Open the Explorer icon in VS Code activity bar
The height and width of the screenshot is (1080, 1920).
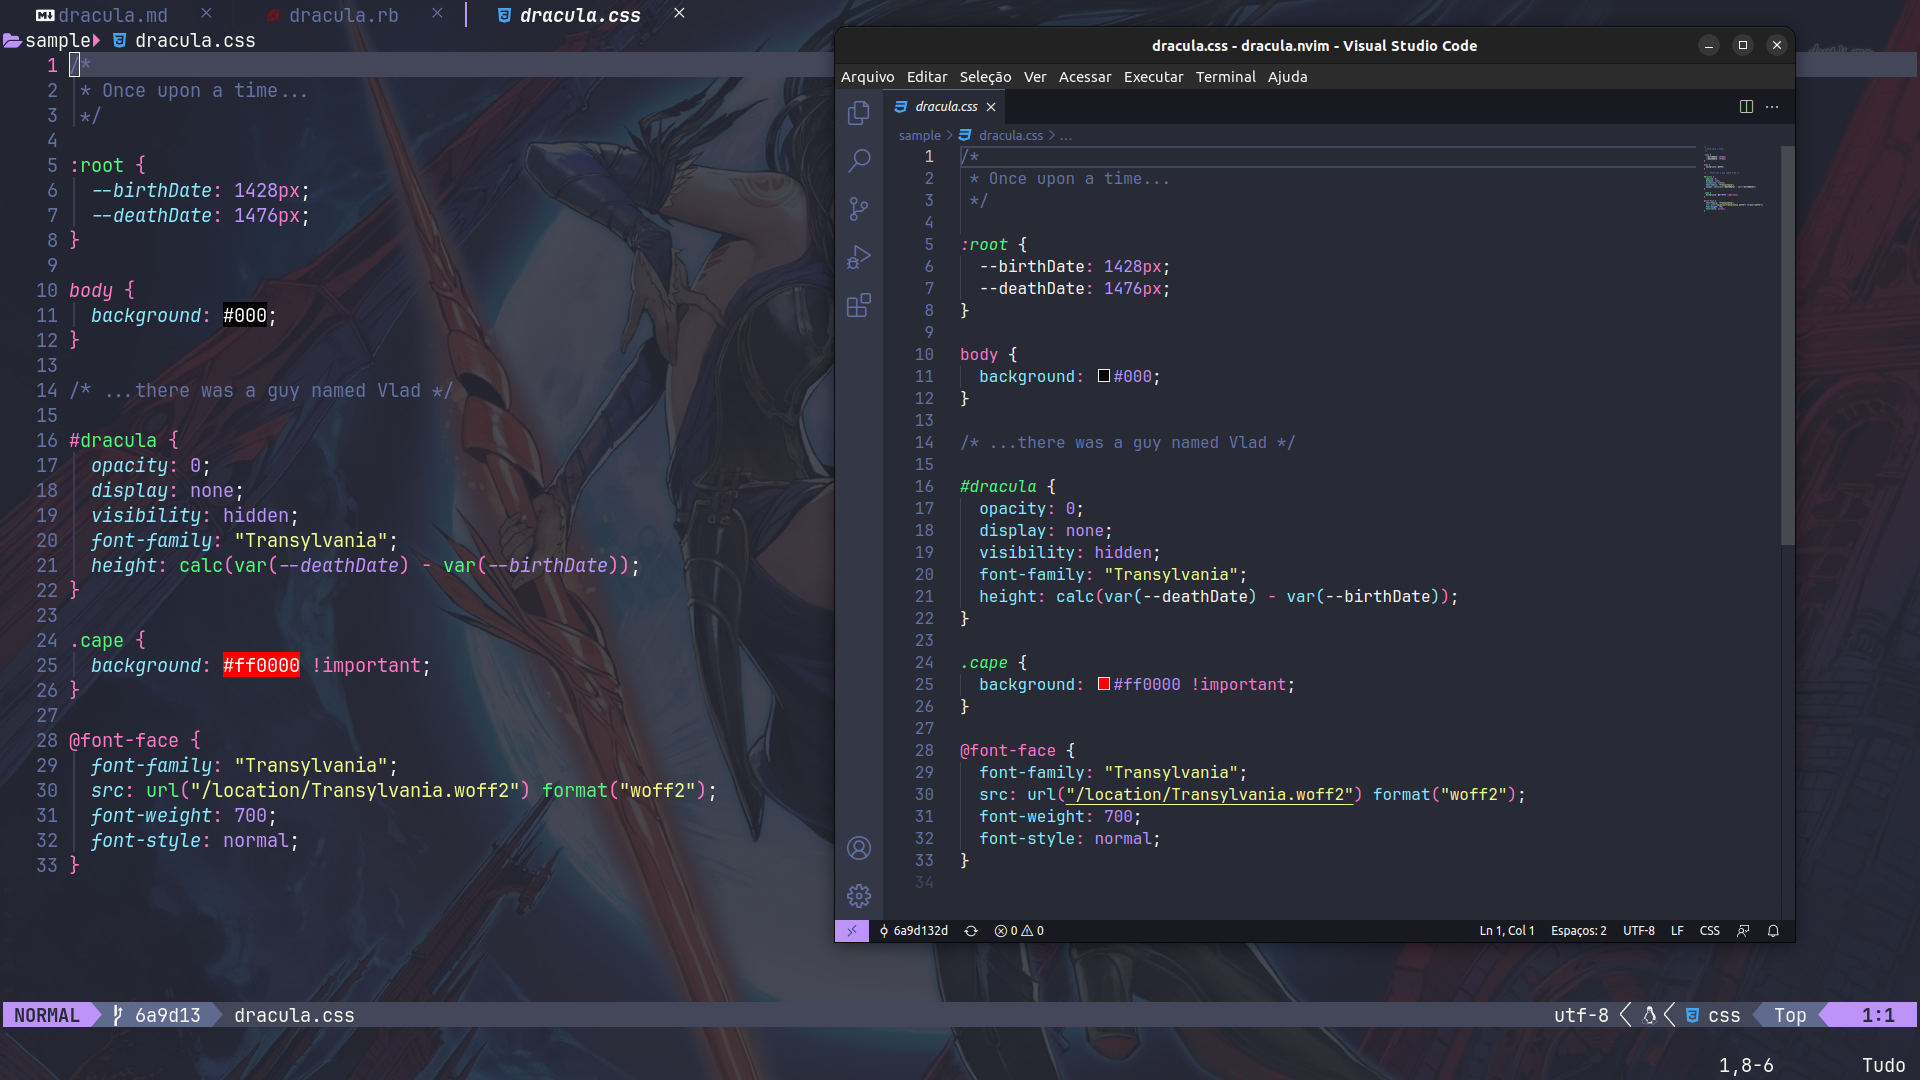(858, 113)
